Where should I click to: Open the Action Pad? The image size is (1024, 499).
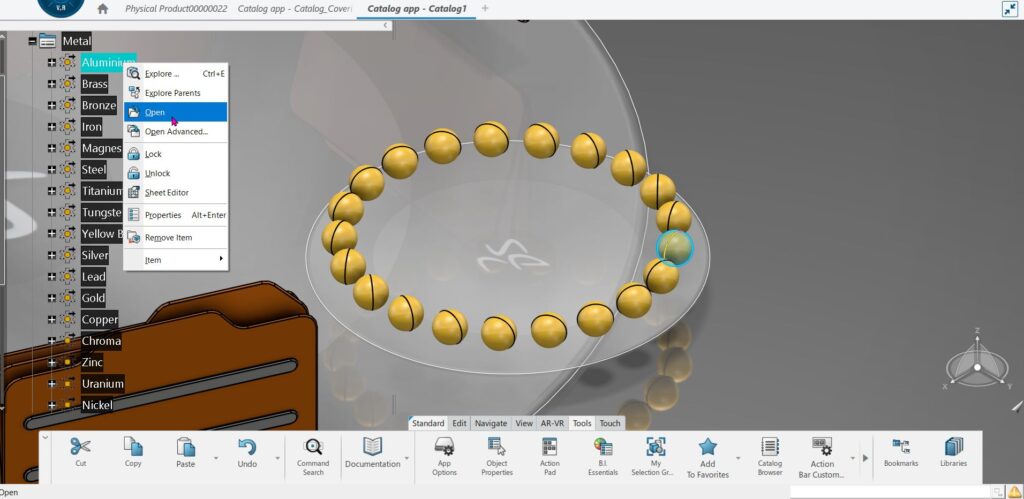click(549, 448)
